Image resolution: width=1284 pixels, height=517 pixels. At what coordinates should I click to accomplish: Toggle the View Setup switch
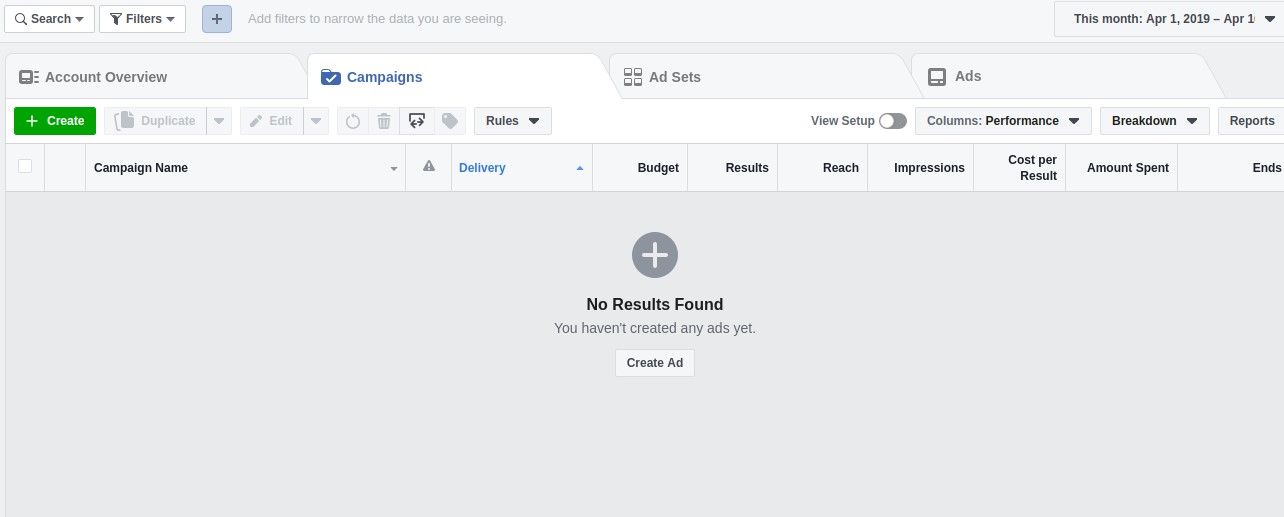(892, 121)
